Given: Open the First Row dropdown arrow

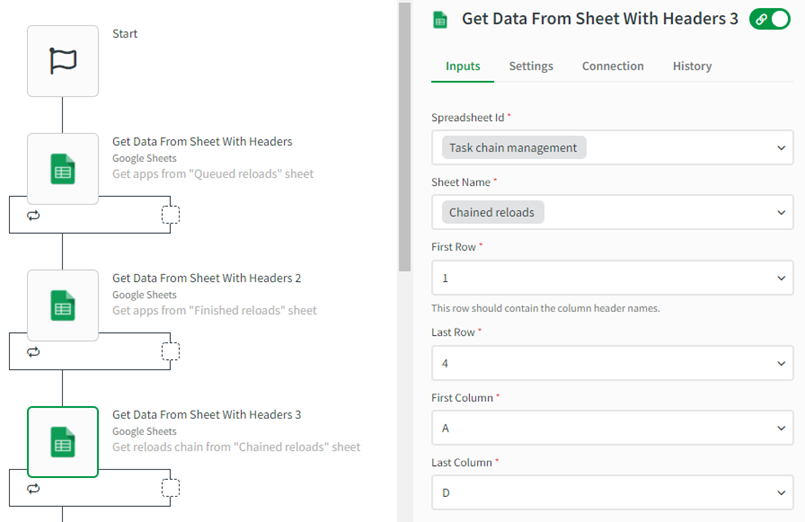Looking at the screenshot, I should pos(781,278).
